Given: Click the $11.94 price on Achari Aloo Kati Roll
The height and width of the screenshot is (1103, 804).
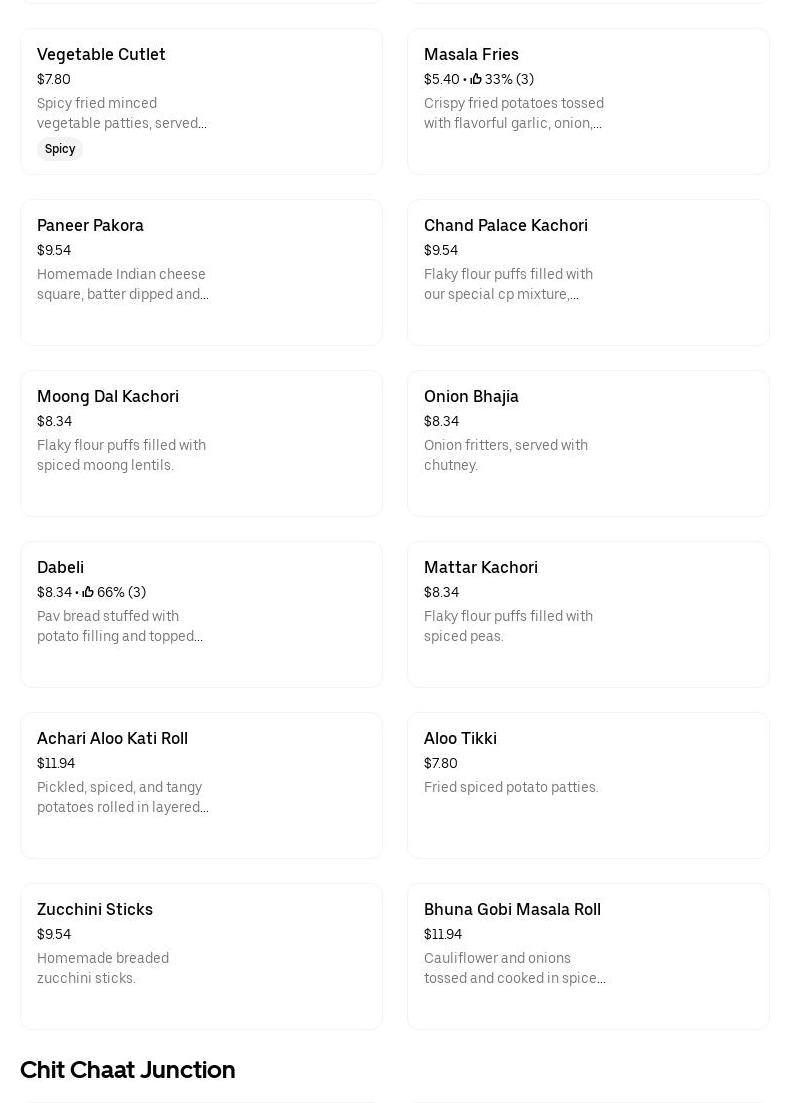Looking at the screenshot, I should (x=56, y=763).
